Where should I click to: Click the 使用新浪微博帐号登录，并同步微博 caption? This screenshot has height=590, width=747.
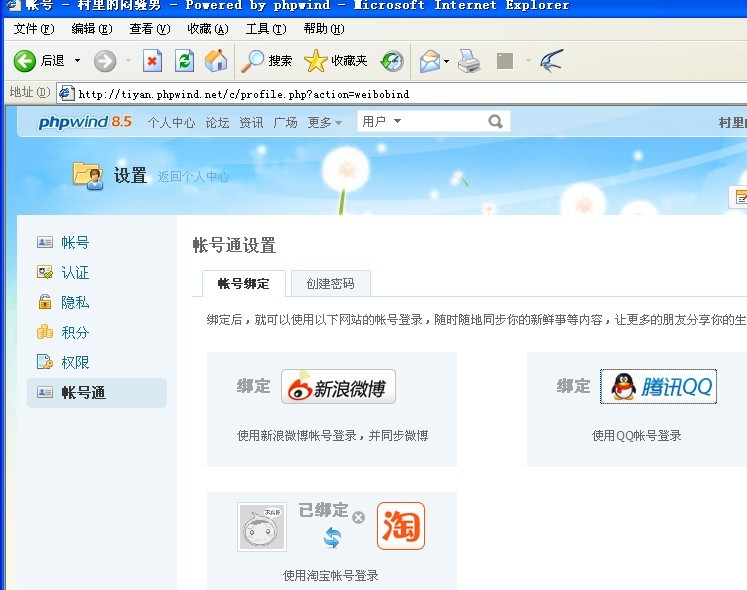333,435
